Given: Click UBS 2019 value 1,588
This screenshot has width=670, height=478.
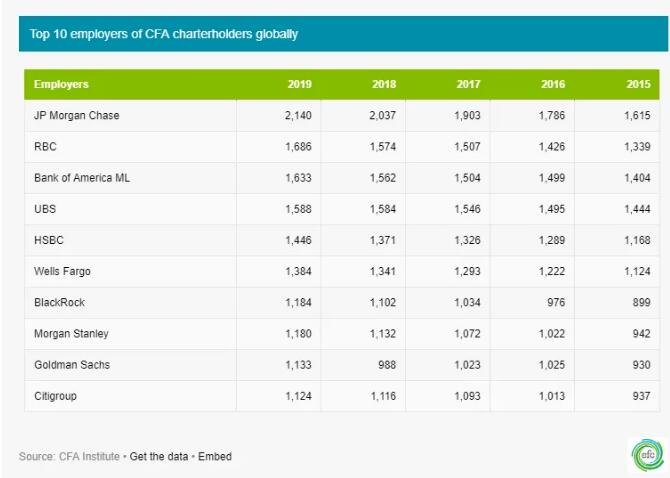Looking at the screenshot, I should tap(298, 209).
